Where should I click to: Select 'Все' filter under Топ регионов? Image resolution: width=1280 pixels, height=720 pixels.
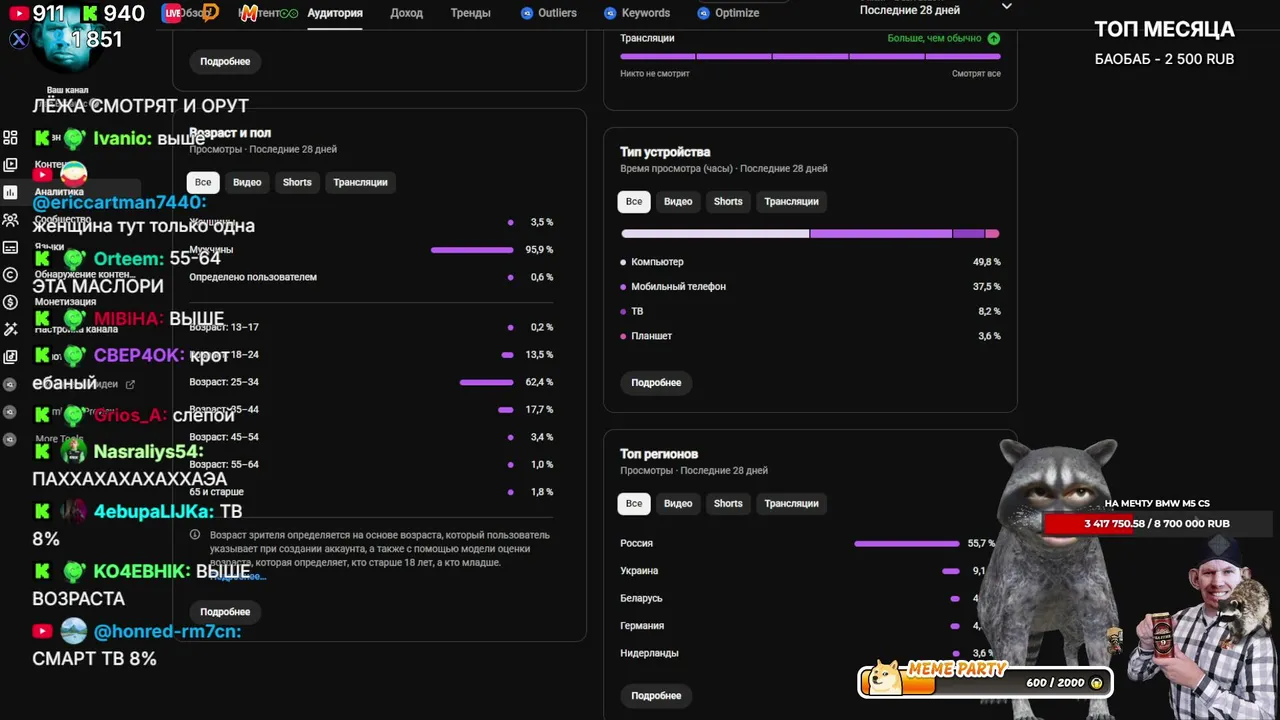click(634, 503)
